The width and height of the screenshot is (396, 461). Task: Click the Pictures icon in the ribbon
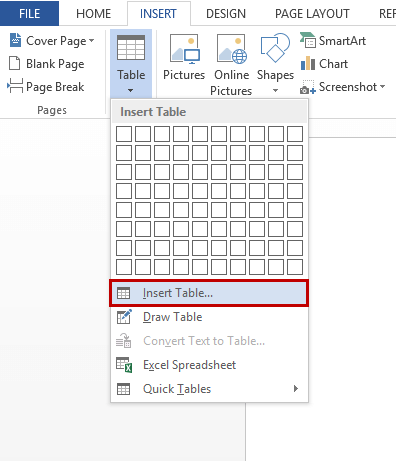tap(185, 49)
